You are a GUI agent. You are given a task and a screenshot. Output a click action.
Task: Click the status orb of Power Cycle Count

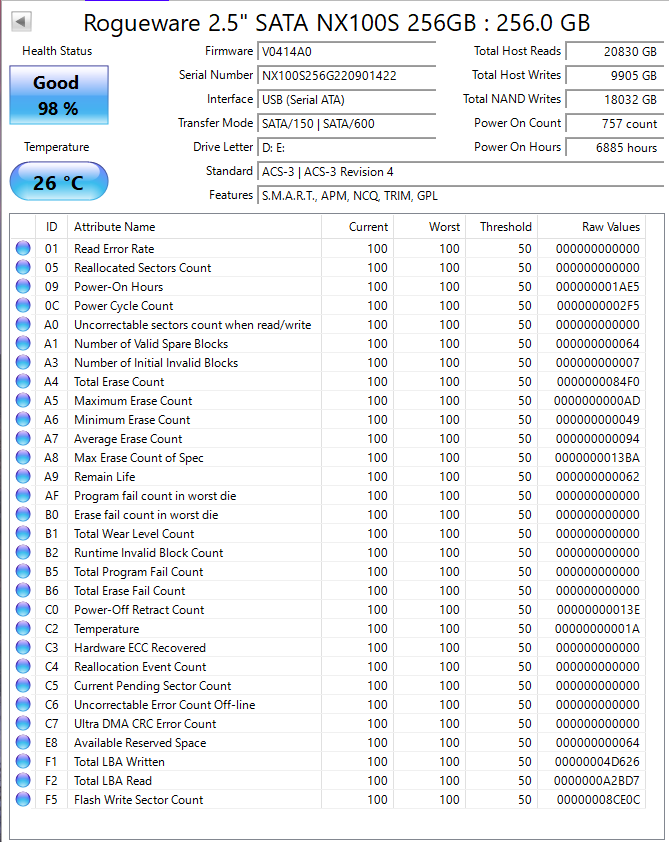[x=23, y=305]
